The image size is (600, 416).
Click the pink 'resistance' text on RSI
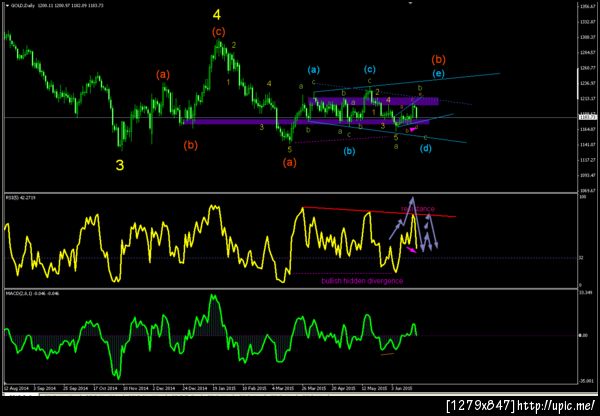(417, 209)
